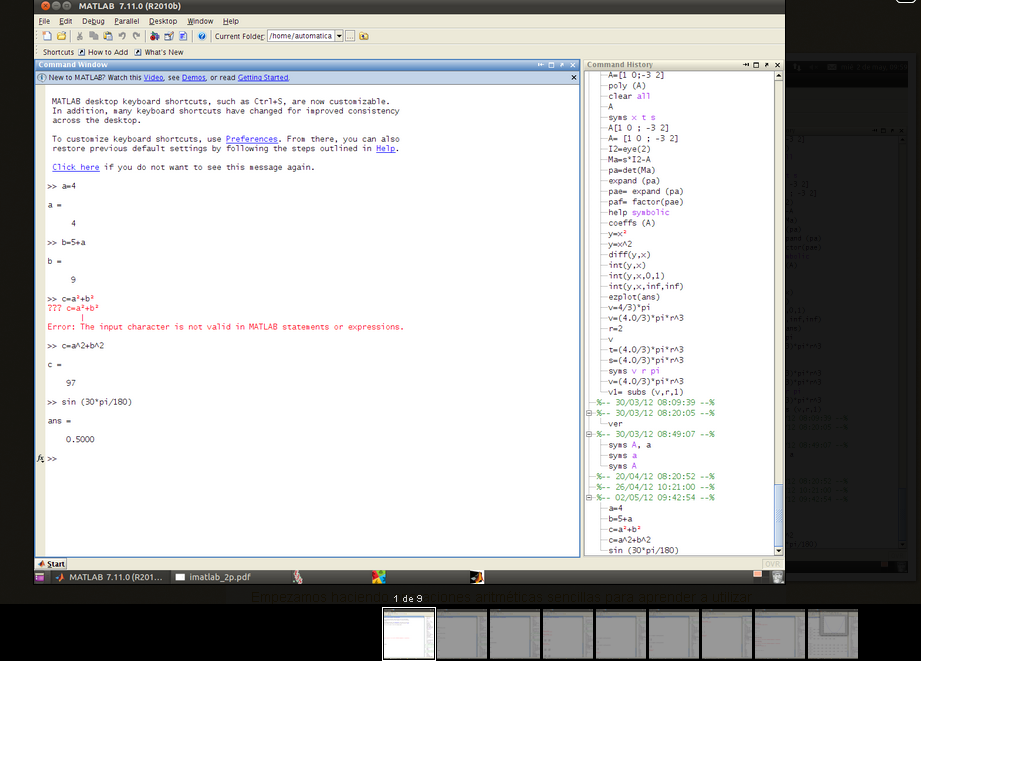1024x768 pixels.
Task: Click the What's New shortcut
Action: coord(159,52)
